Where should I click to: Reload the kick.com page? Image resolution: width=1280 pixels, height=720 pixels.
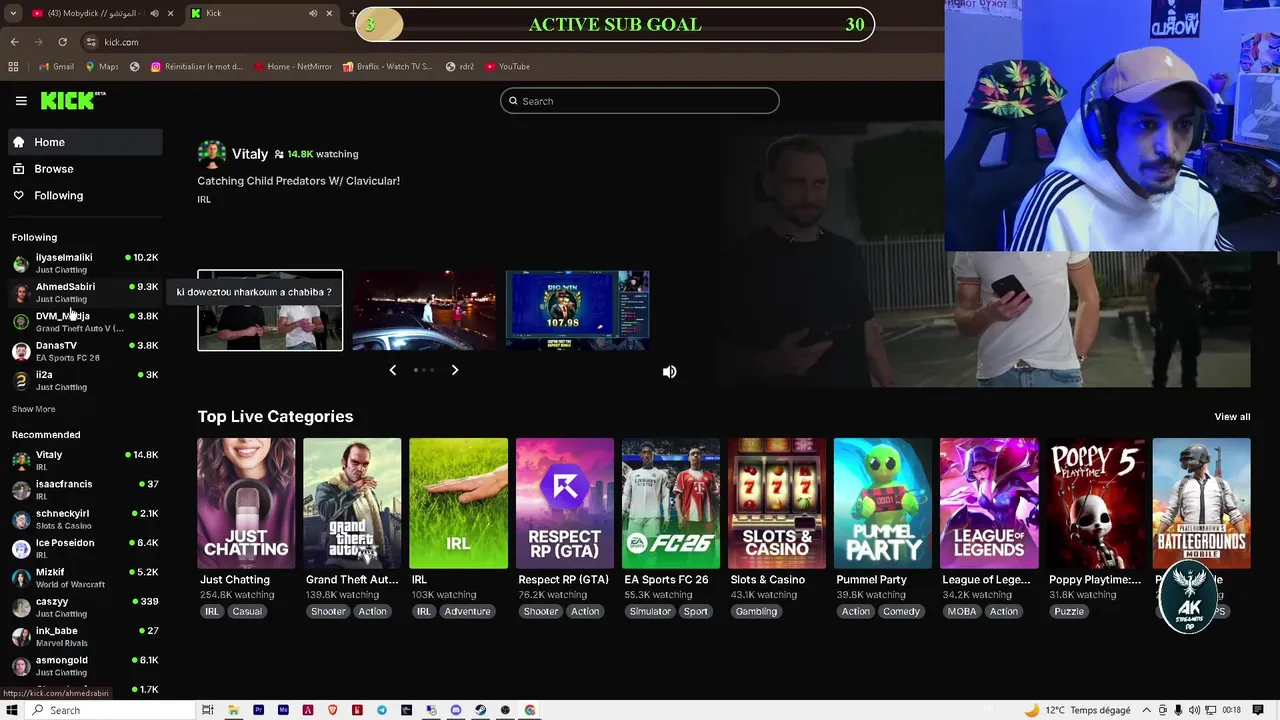pos(62,42)
